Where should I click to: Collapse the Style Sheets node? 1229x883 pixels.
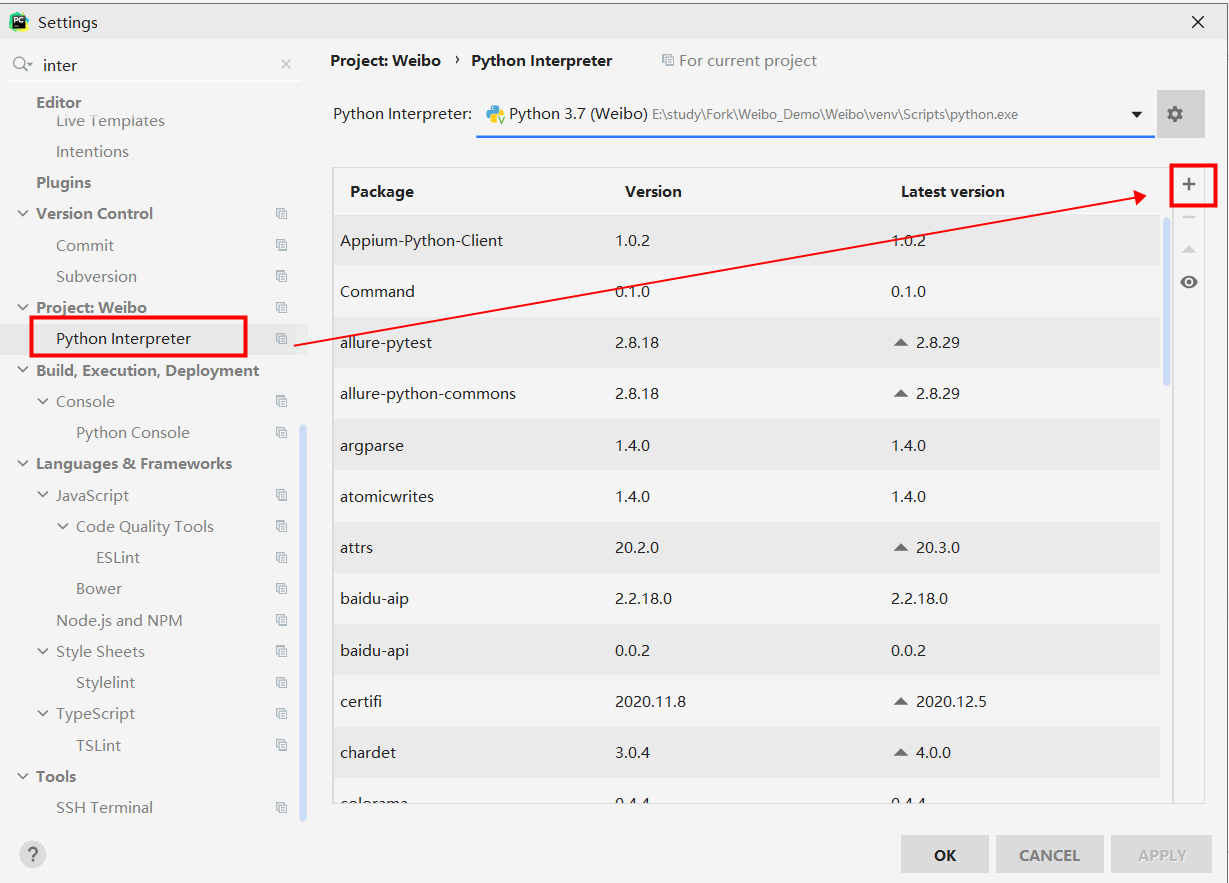43,652
